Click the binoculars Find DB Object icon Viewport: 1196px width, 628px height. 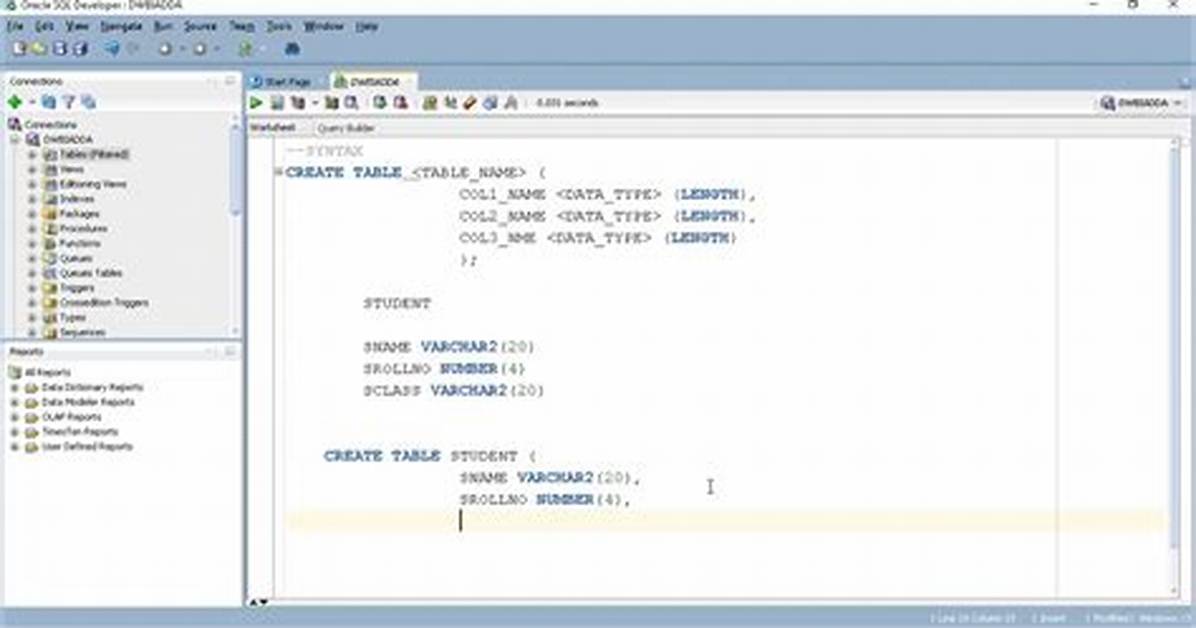pos(291,49)
